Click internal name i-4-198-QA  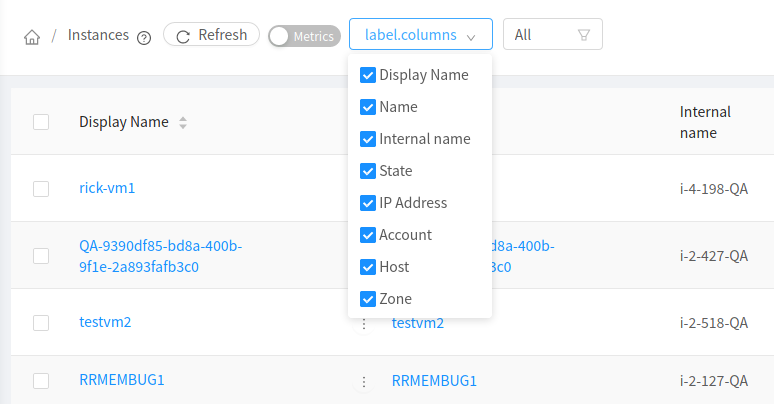tap(714, 189)
